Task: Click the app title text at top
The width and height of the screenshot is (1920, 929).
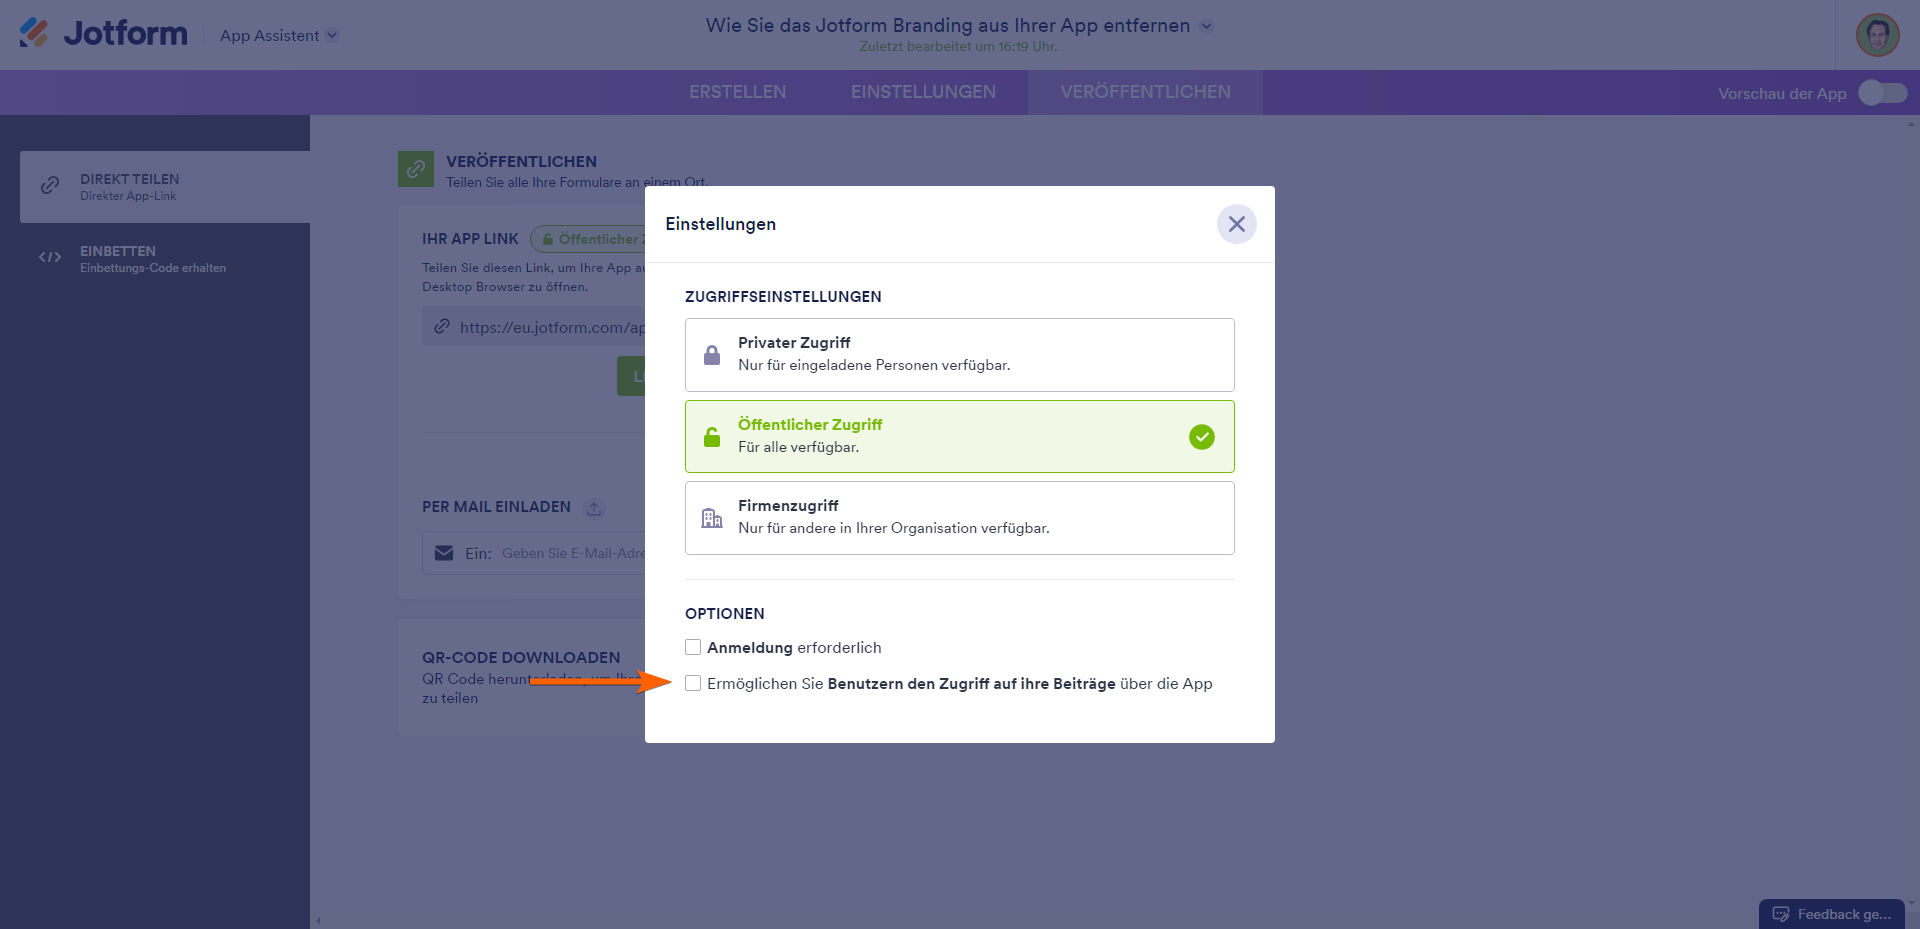Action: (x=947, y=25)
